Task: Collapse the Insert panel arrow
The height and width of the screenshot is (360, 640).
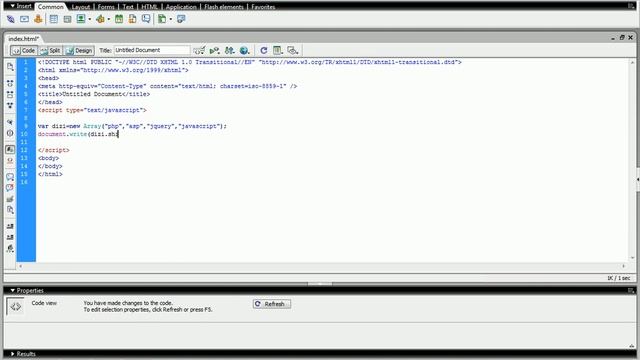Action: pos(13,6)
